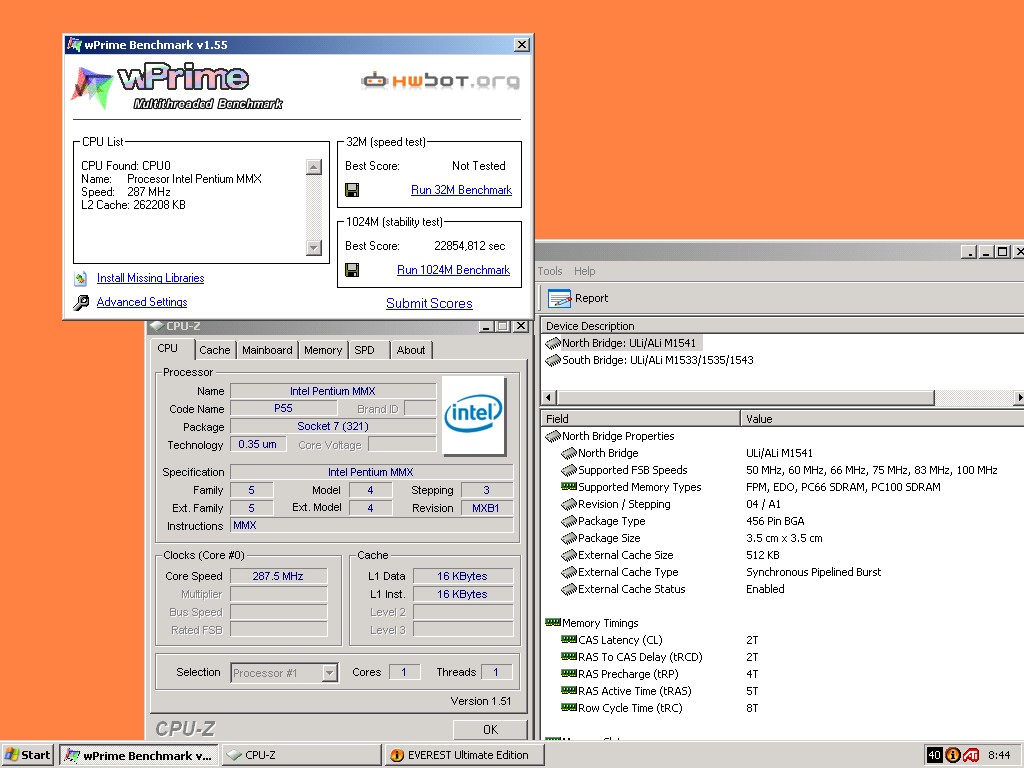Open the Help menu in EVEREST

pos(584,271)
